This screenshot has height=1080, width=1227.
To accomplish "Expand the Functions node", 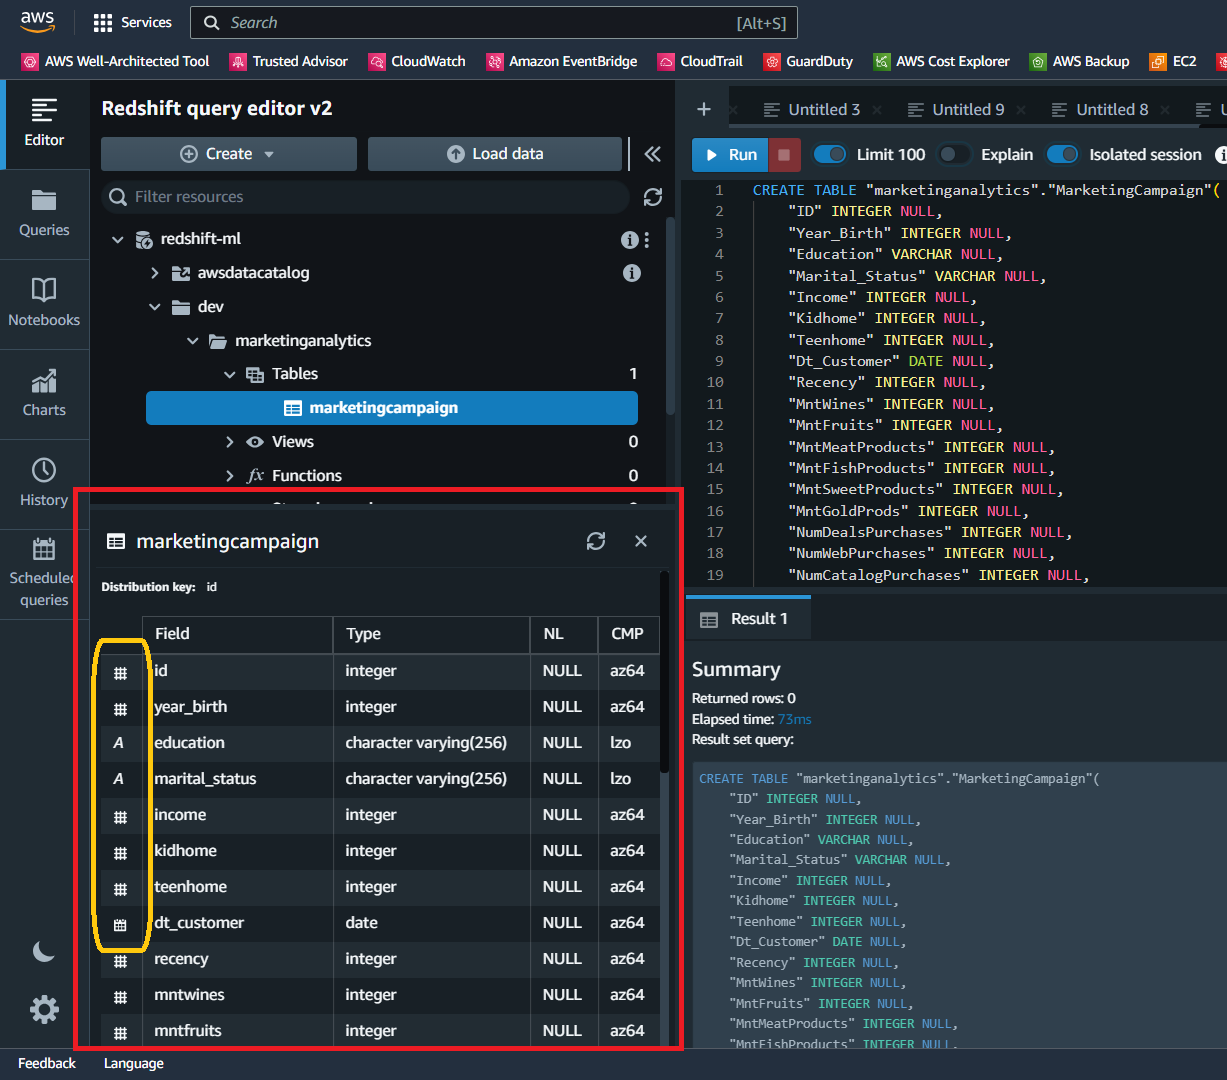I will tap(230, 476).
